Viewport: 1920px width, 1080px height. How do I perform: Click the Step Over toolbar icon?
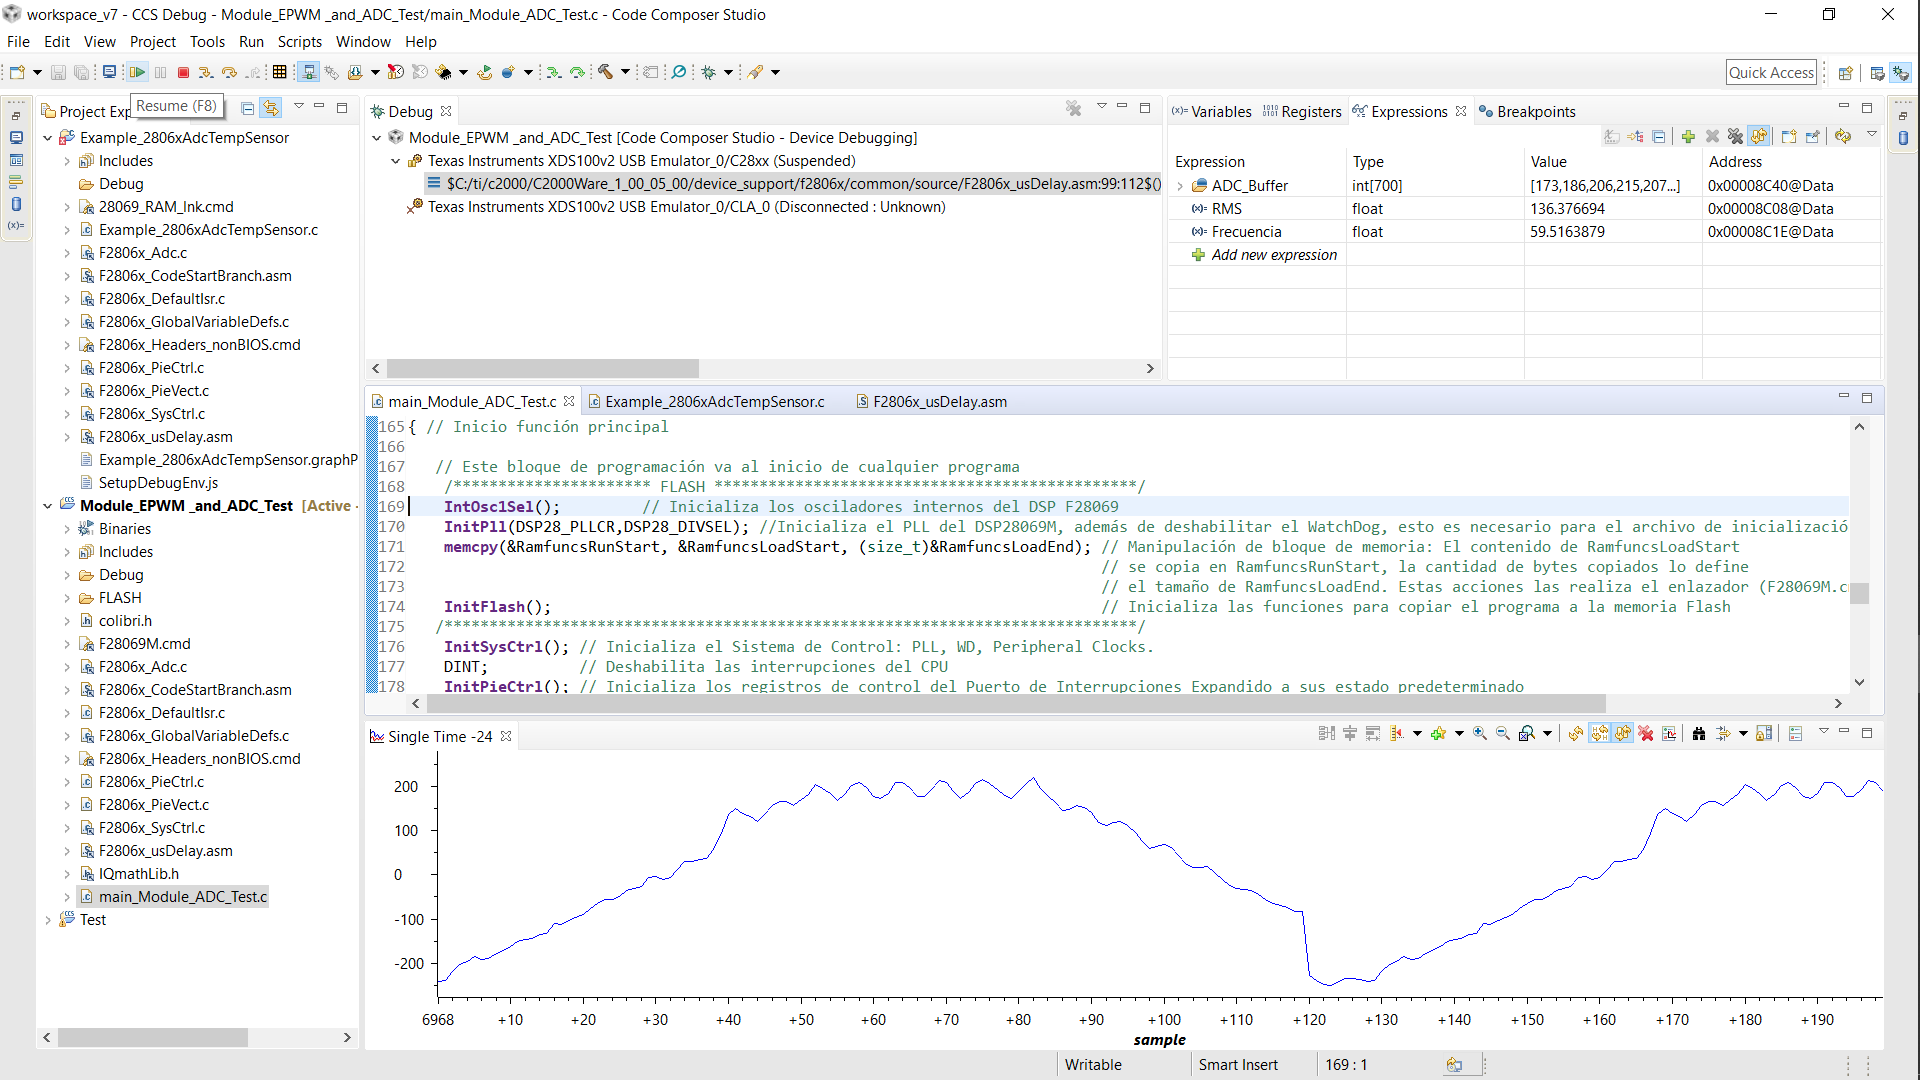tap(229, 72)
